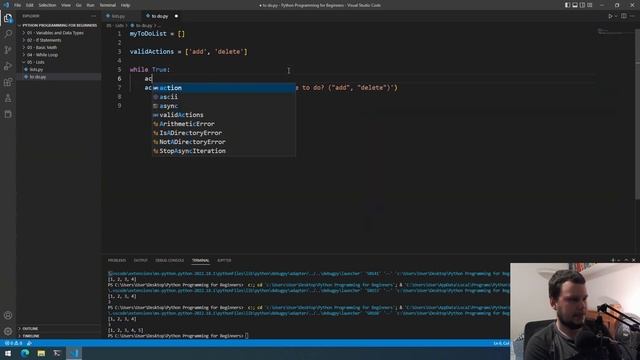Open the Help menu
640x360 pixels.
point(125,5)
